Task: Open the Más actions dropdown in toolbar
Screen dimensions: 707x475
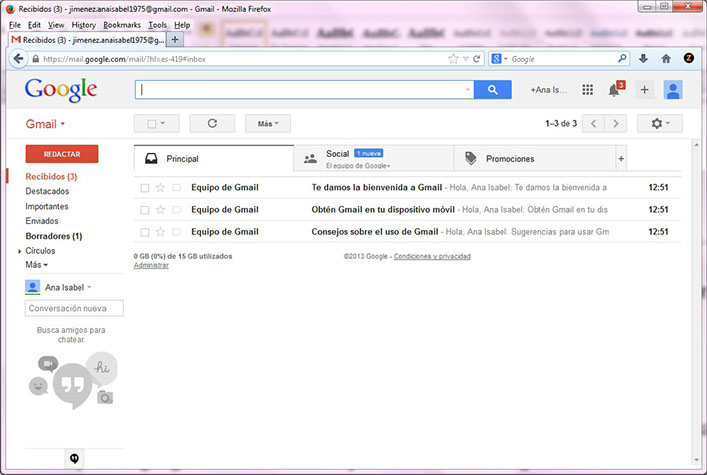Action: 268,124
